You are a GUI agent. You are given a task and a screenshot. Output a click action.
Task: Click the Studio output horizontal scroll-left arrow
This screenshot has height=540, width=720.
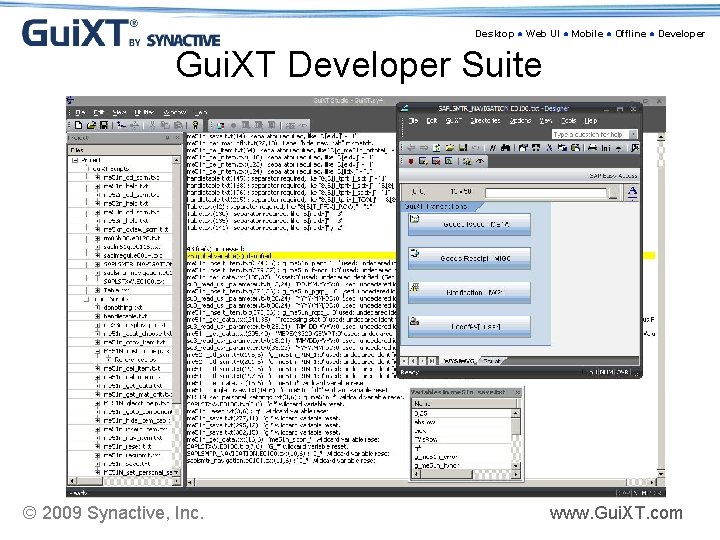point(190,483)
